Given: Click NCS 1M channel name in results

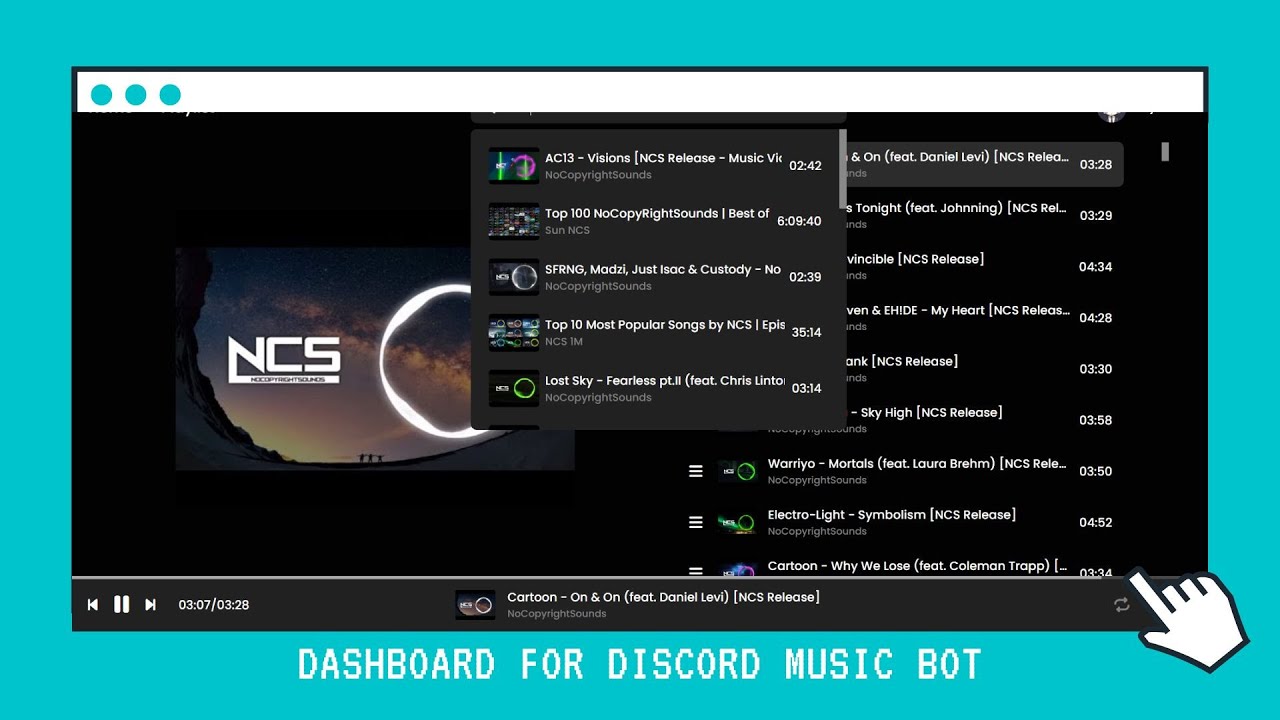Looking at the screenshot, I should (x=564, y=342).
